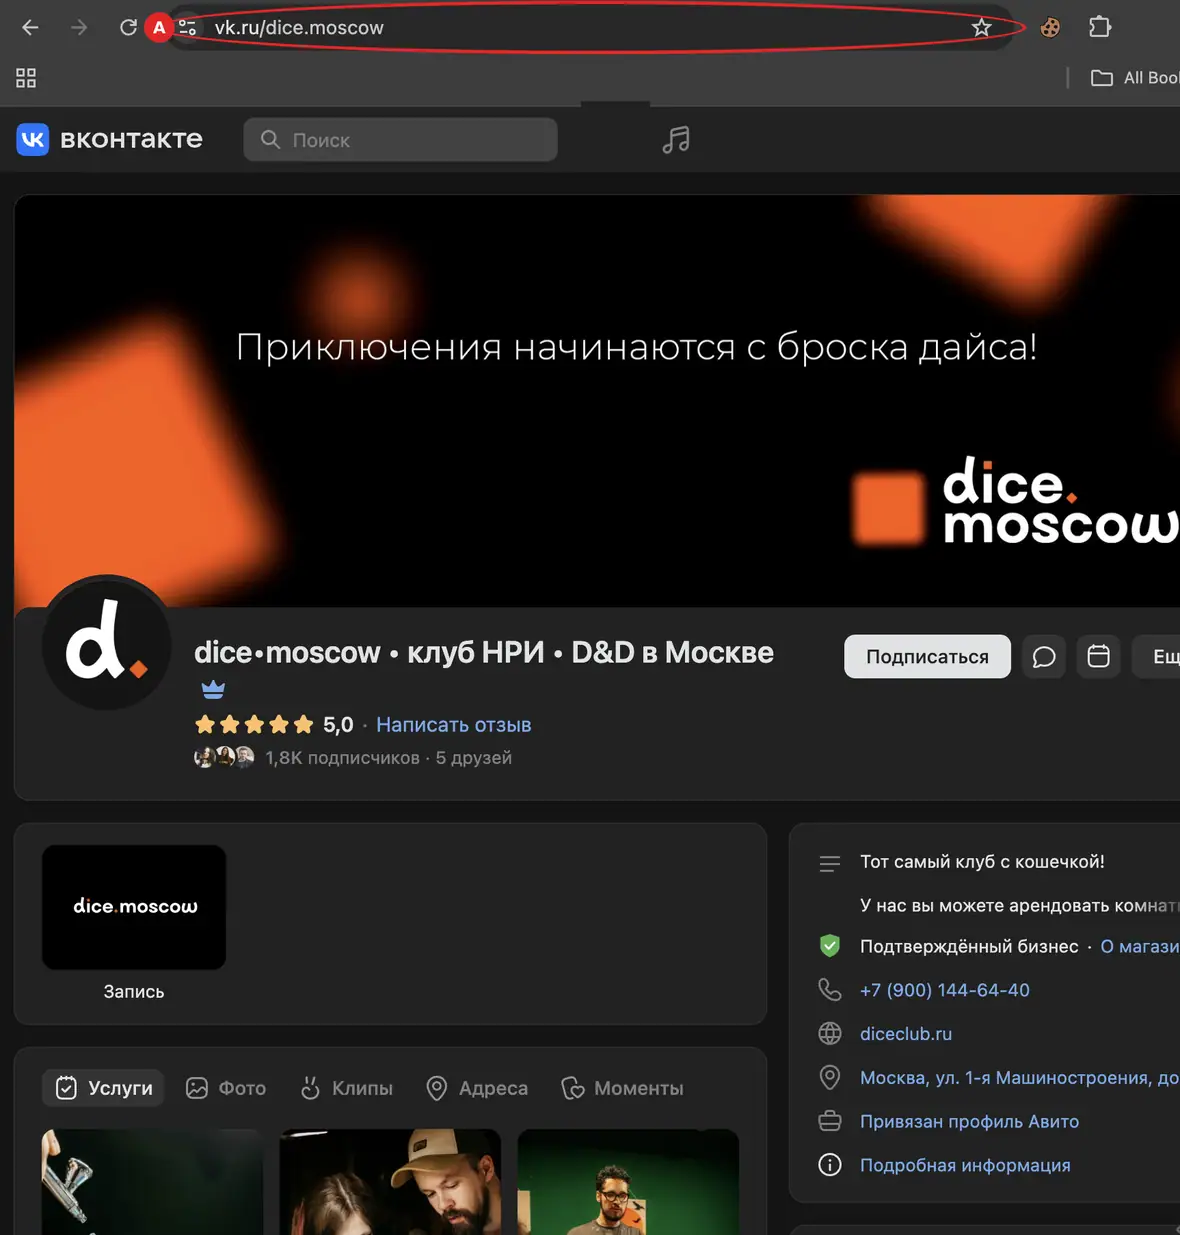Click the cover banner image

(x=597, y=400)
